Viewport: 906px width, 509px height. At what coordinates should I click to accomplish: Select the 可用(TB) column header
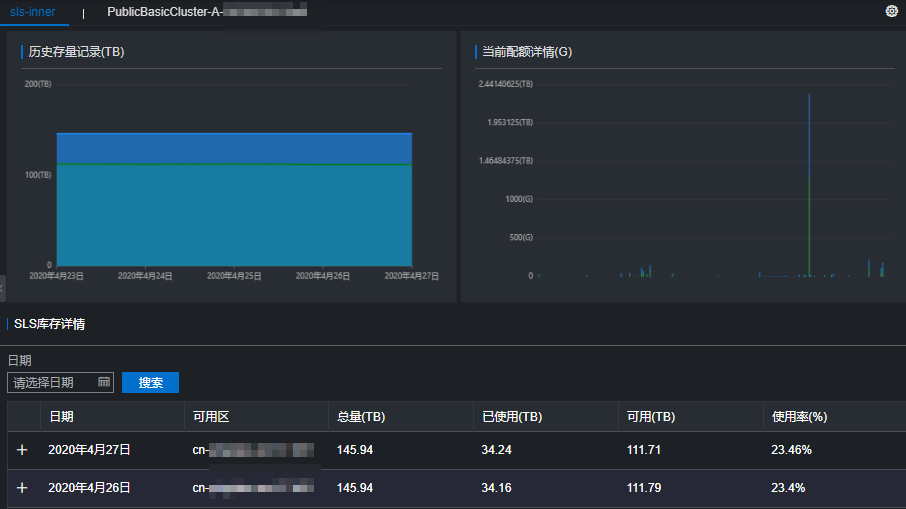pyautogui.click(x=651, y=417)
